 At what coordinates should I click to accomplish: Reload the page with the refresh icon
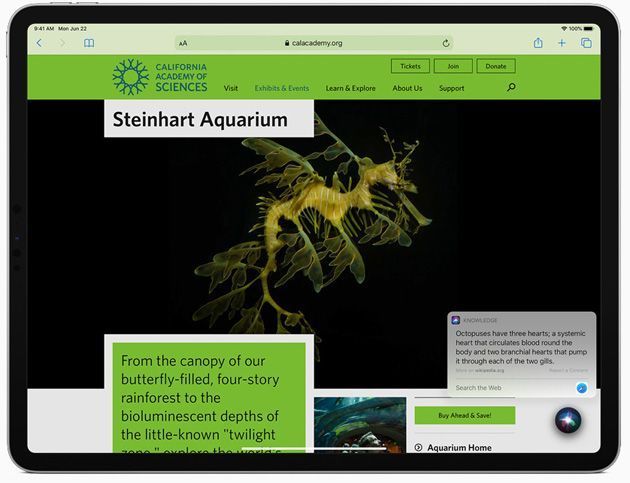tap(446, 43)
